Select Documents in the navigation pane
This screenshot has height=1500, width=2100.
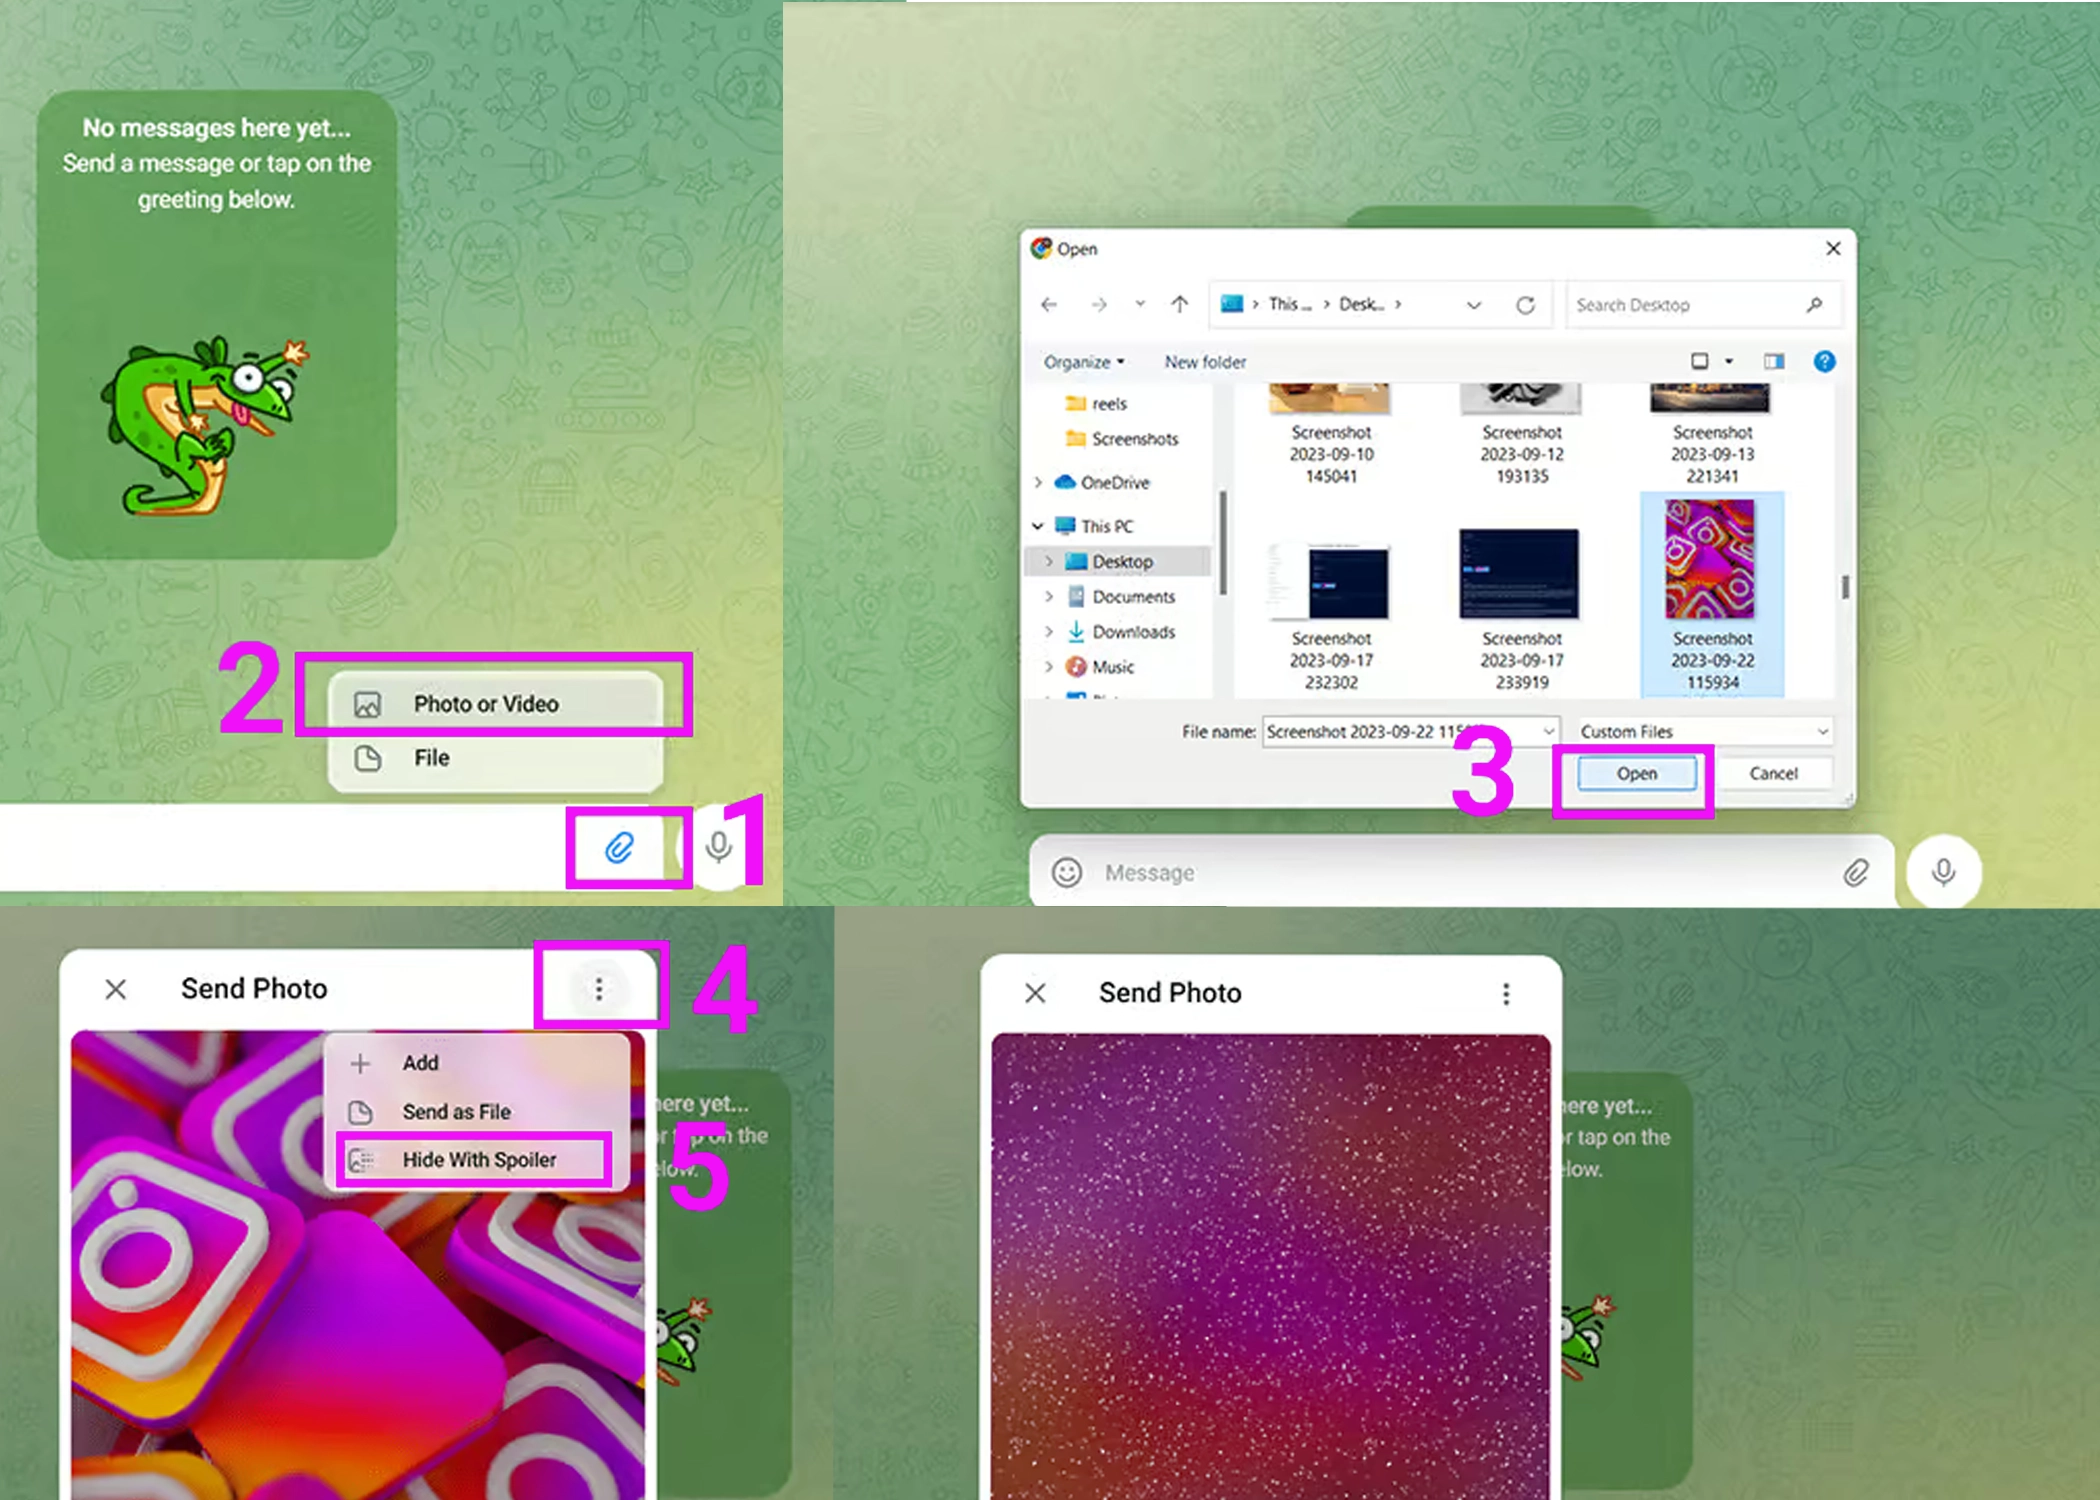(x=1121, y=596)
